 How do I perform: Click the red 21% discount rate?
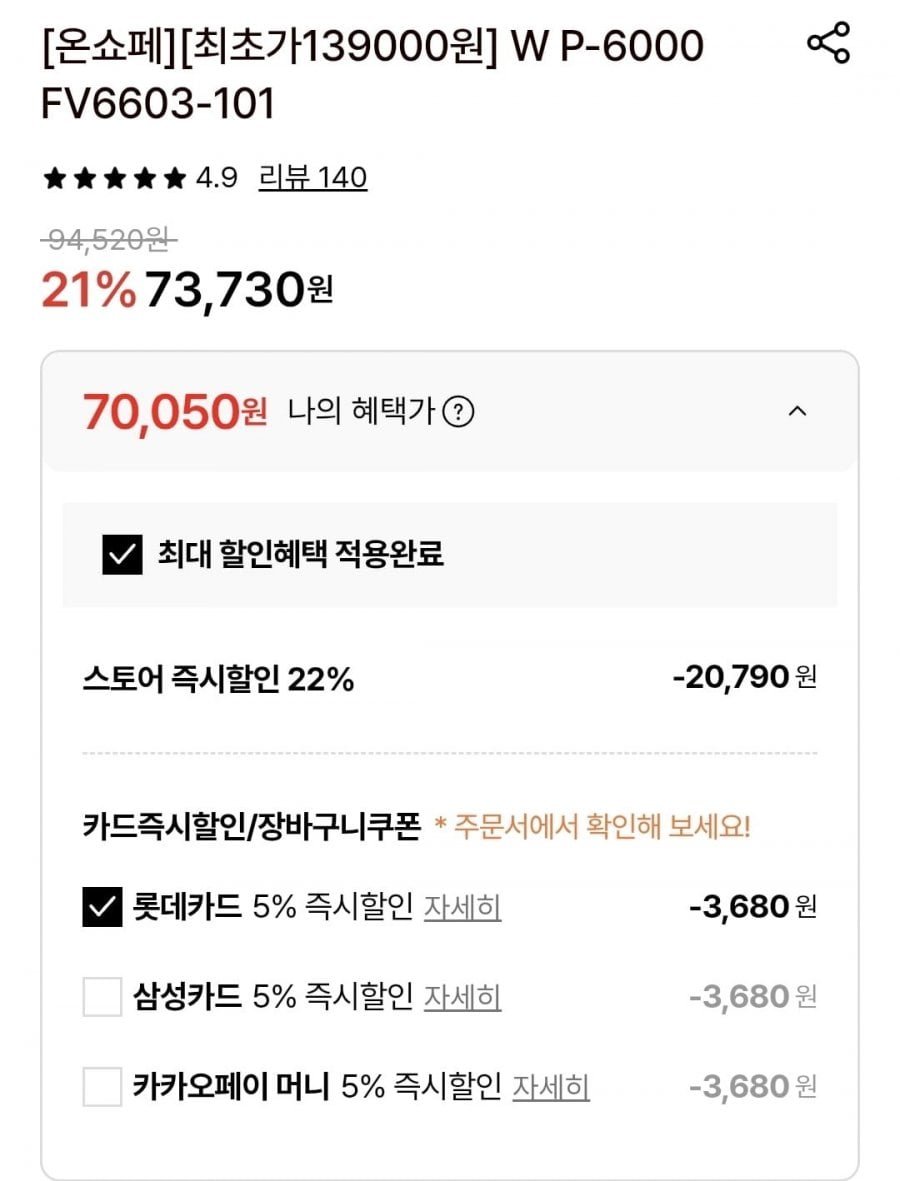(x=87, y=290)
